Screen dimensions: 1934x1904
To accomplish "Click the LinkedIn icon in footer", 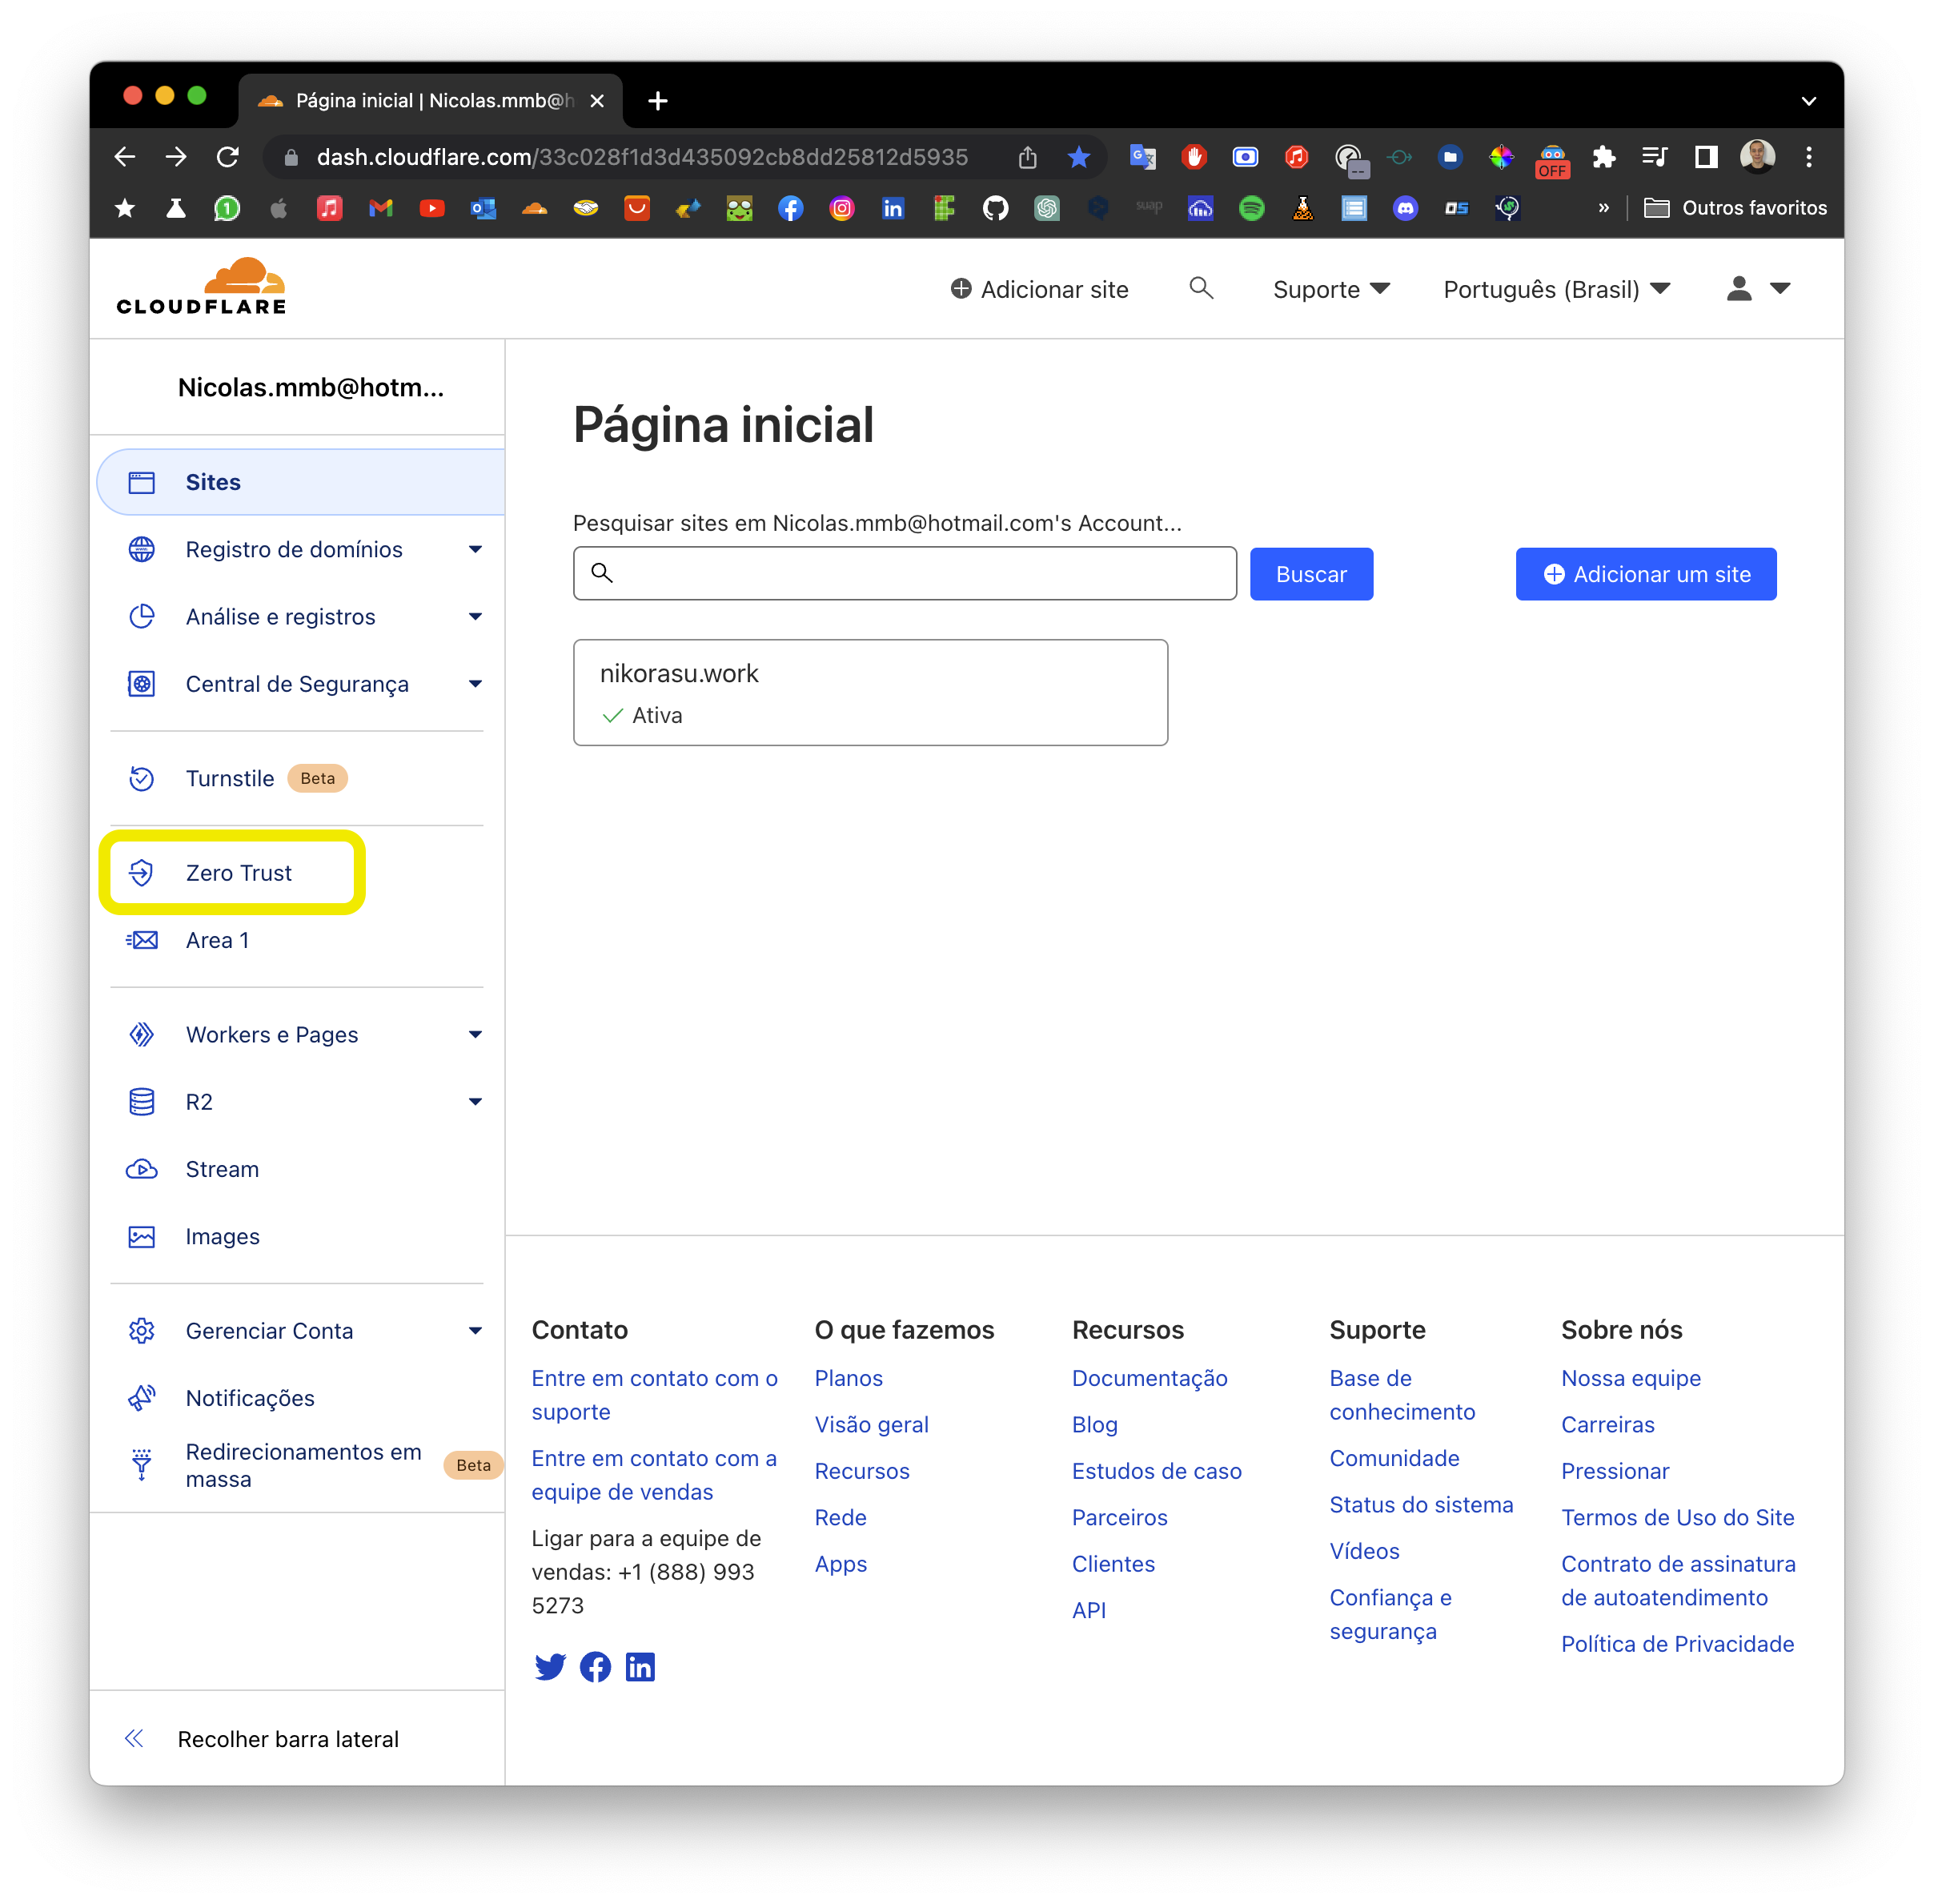I will pyautogui.click(x=640, y=1666).
